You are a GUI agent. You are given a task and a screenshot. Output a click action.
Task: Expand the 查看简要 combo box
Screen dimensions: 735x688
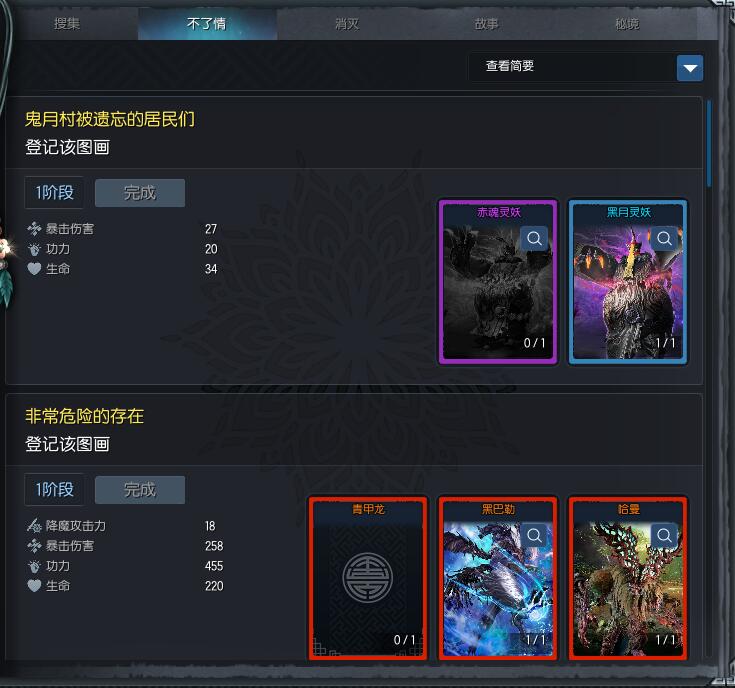click(586, 67)
